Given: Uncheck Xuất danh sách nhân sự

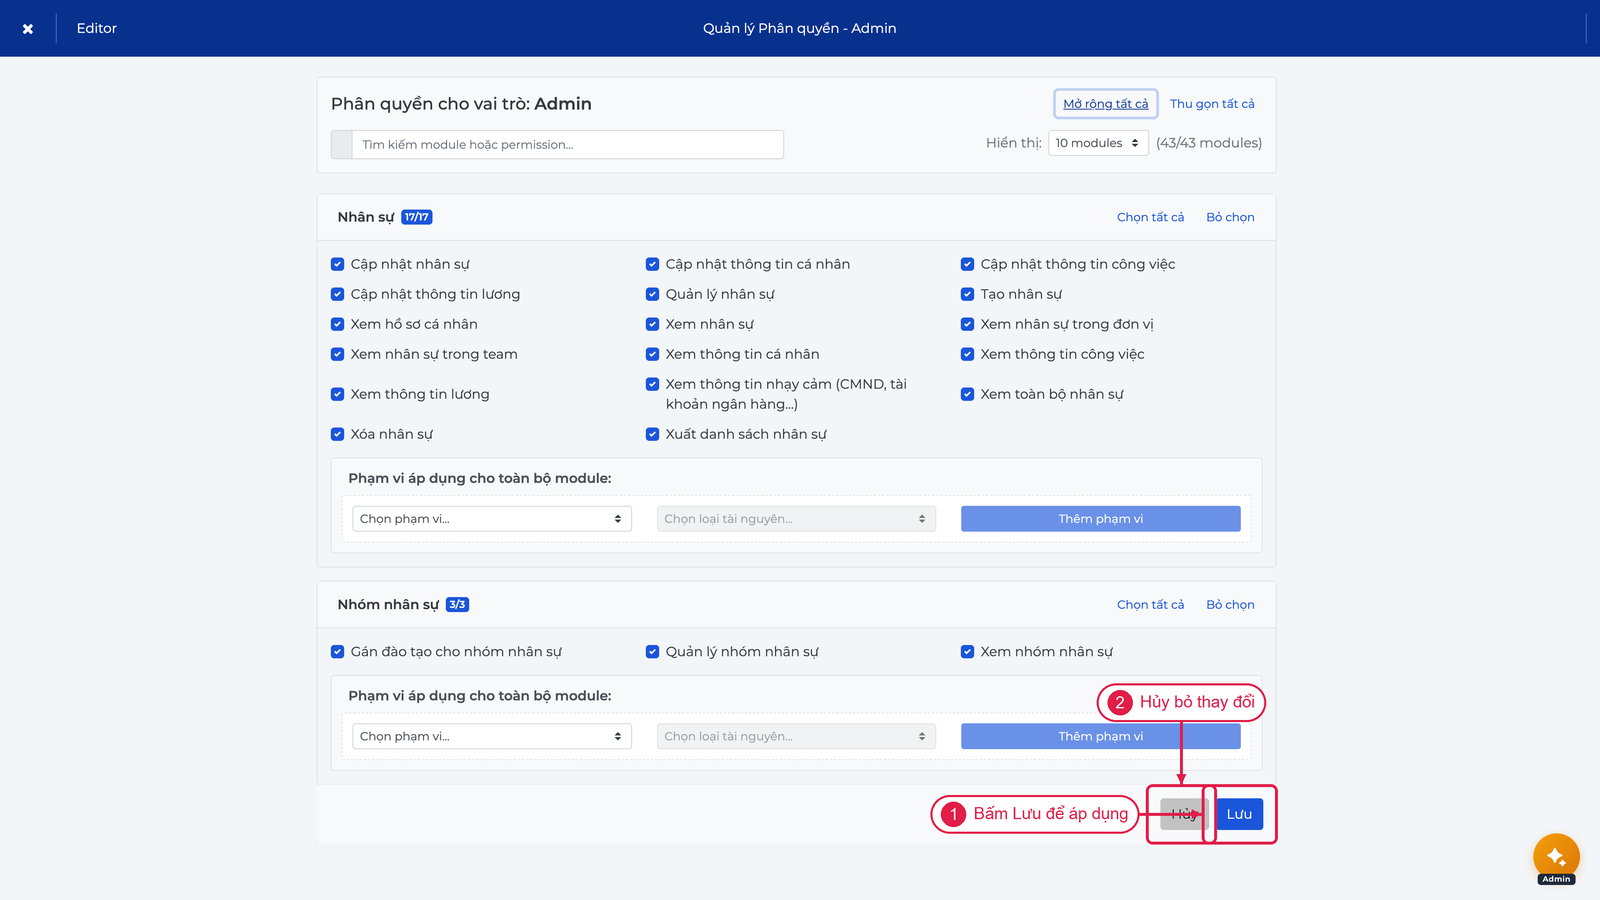Looking at the screenshot, I should click(x=653, y=434).
